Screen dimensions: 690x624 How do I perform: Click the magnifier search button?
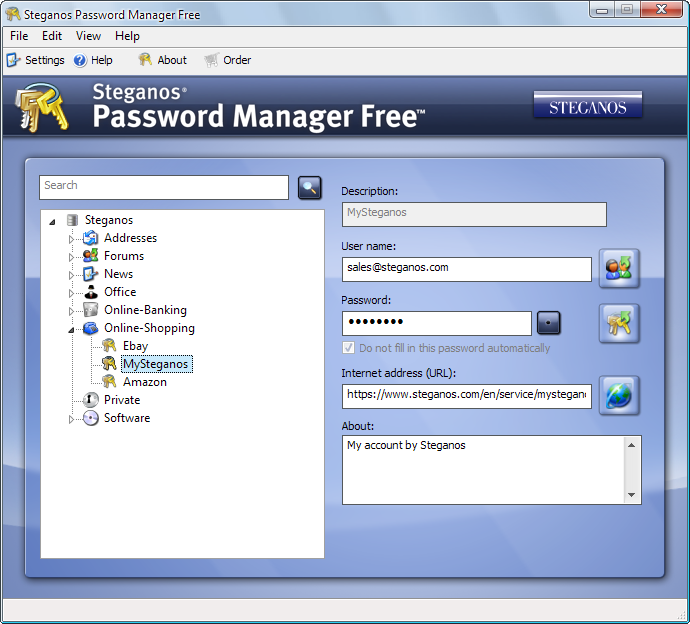309,187
